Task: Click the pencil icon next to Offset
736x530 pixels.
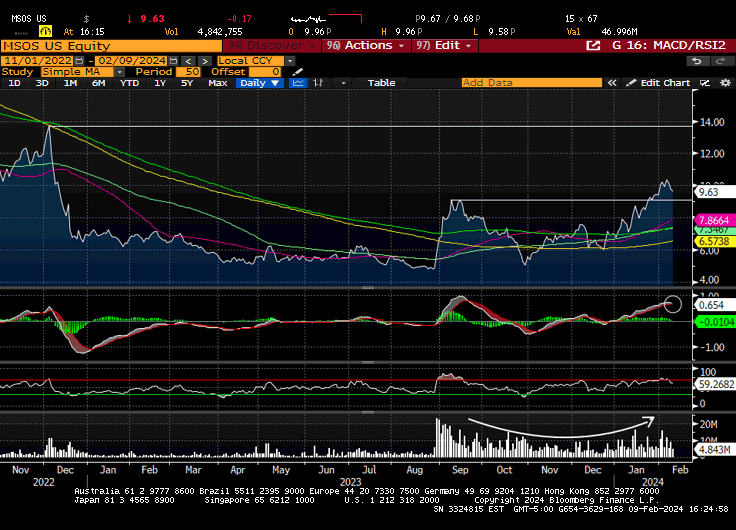Action: 297,72
